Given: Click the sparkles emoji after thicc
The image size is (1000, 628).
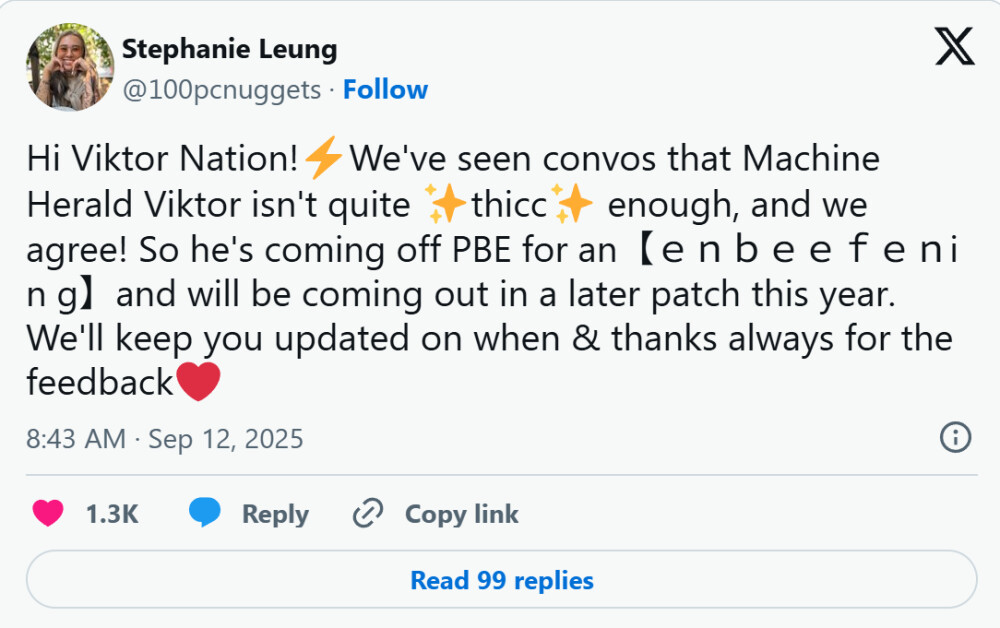Looking at the screenshot, I should pos(575,205).
